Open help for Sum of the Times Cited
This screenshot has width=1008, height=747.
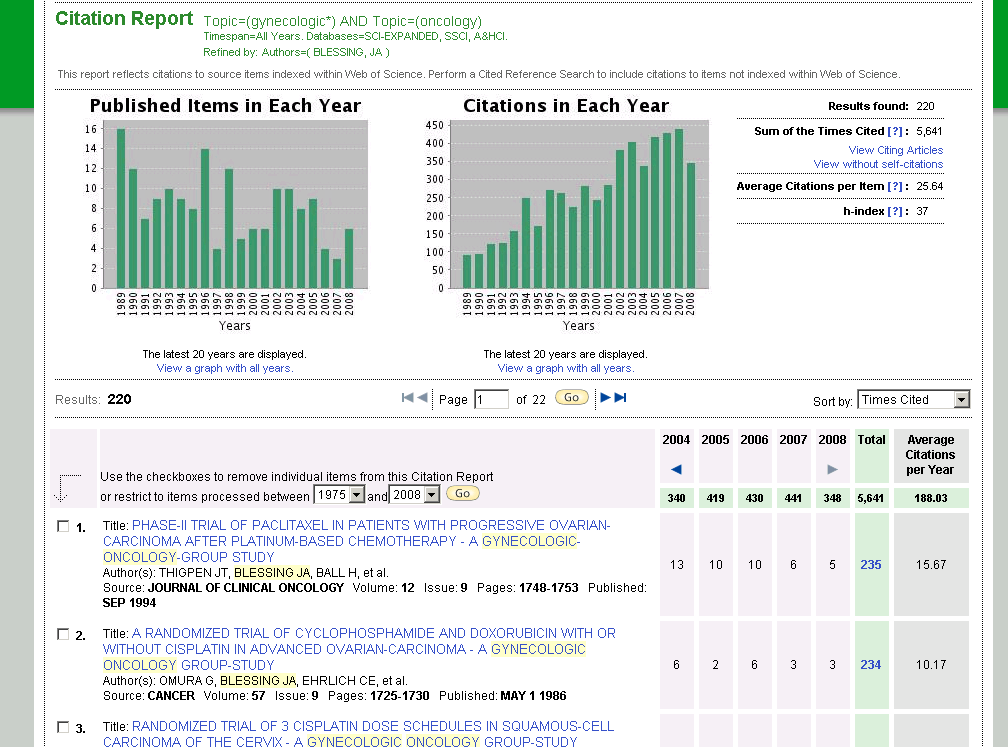894,131
